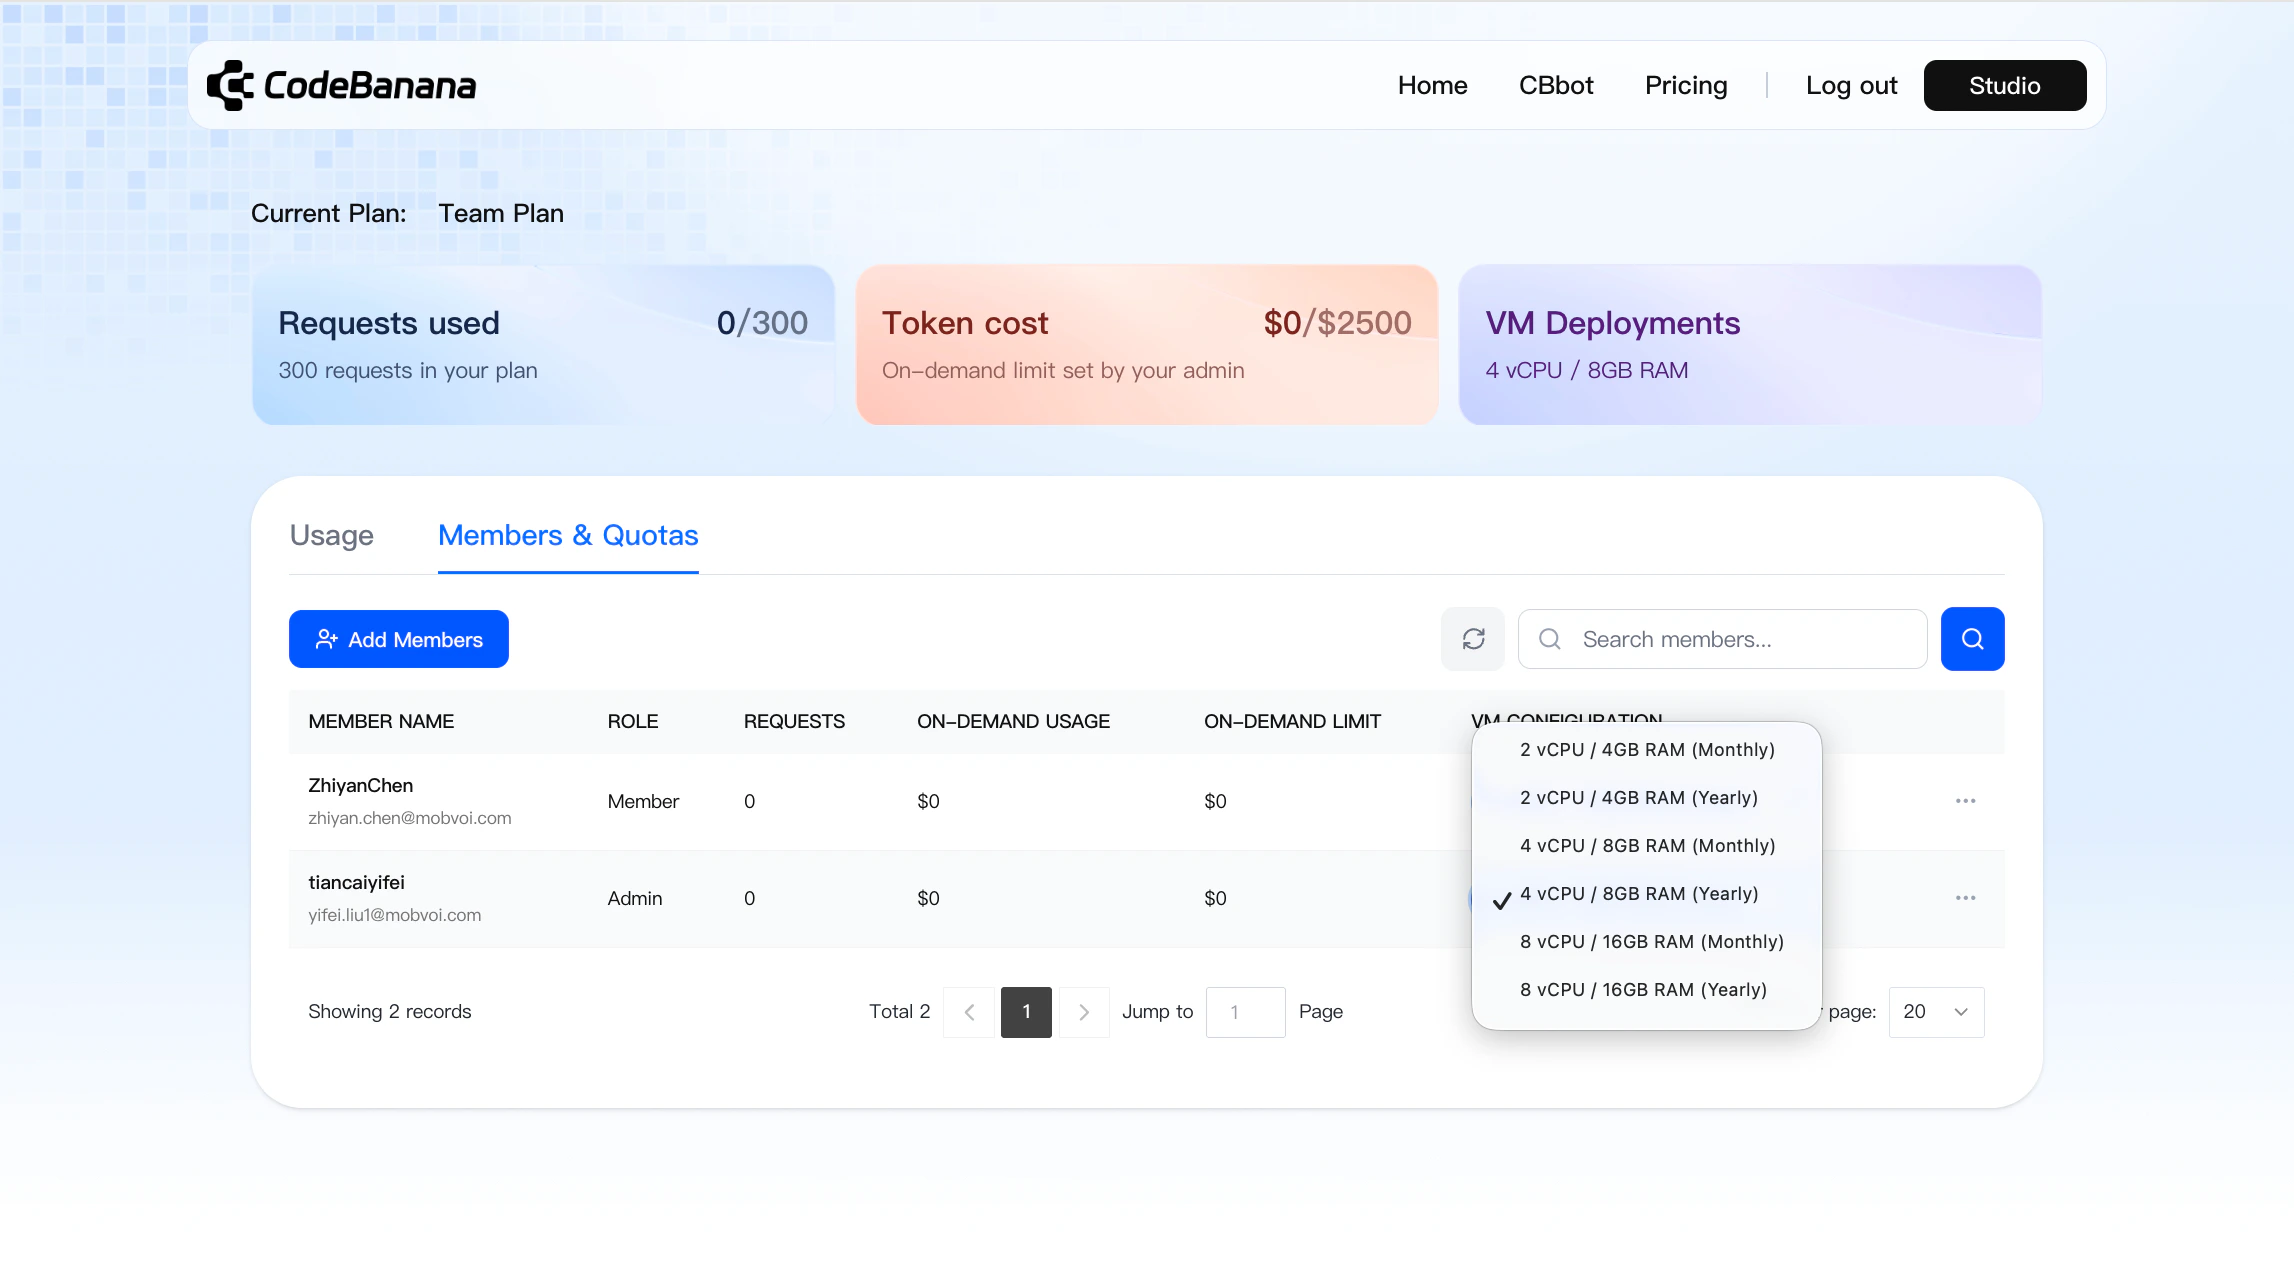Select 2 vCPU / 4GB RAM (Monthly) option

pyautogui.click(x=1647, y=750)
